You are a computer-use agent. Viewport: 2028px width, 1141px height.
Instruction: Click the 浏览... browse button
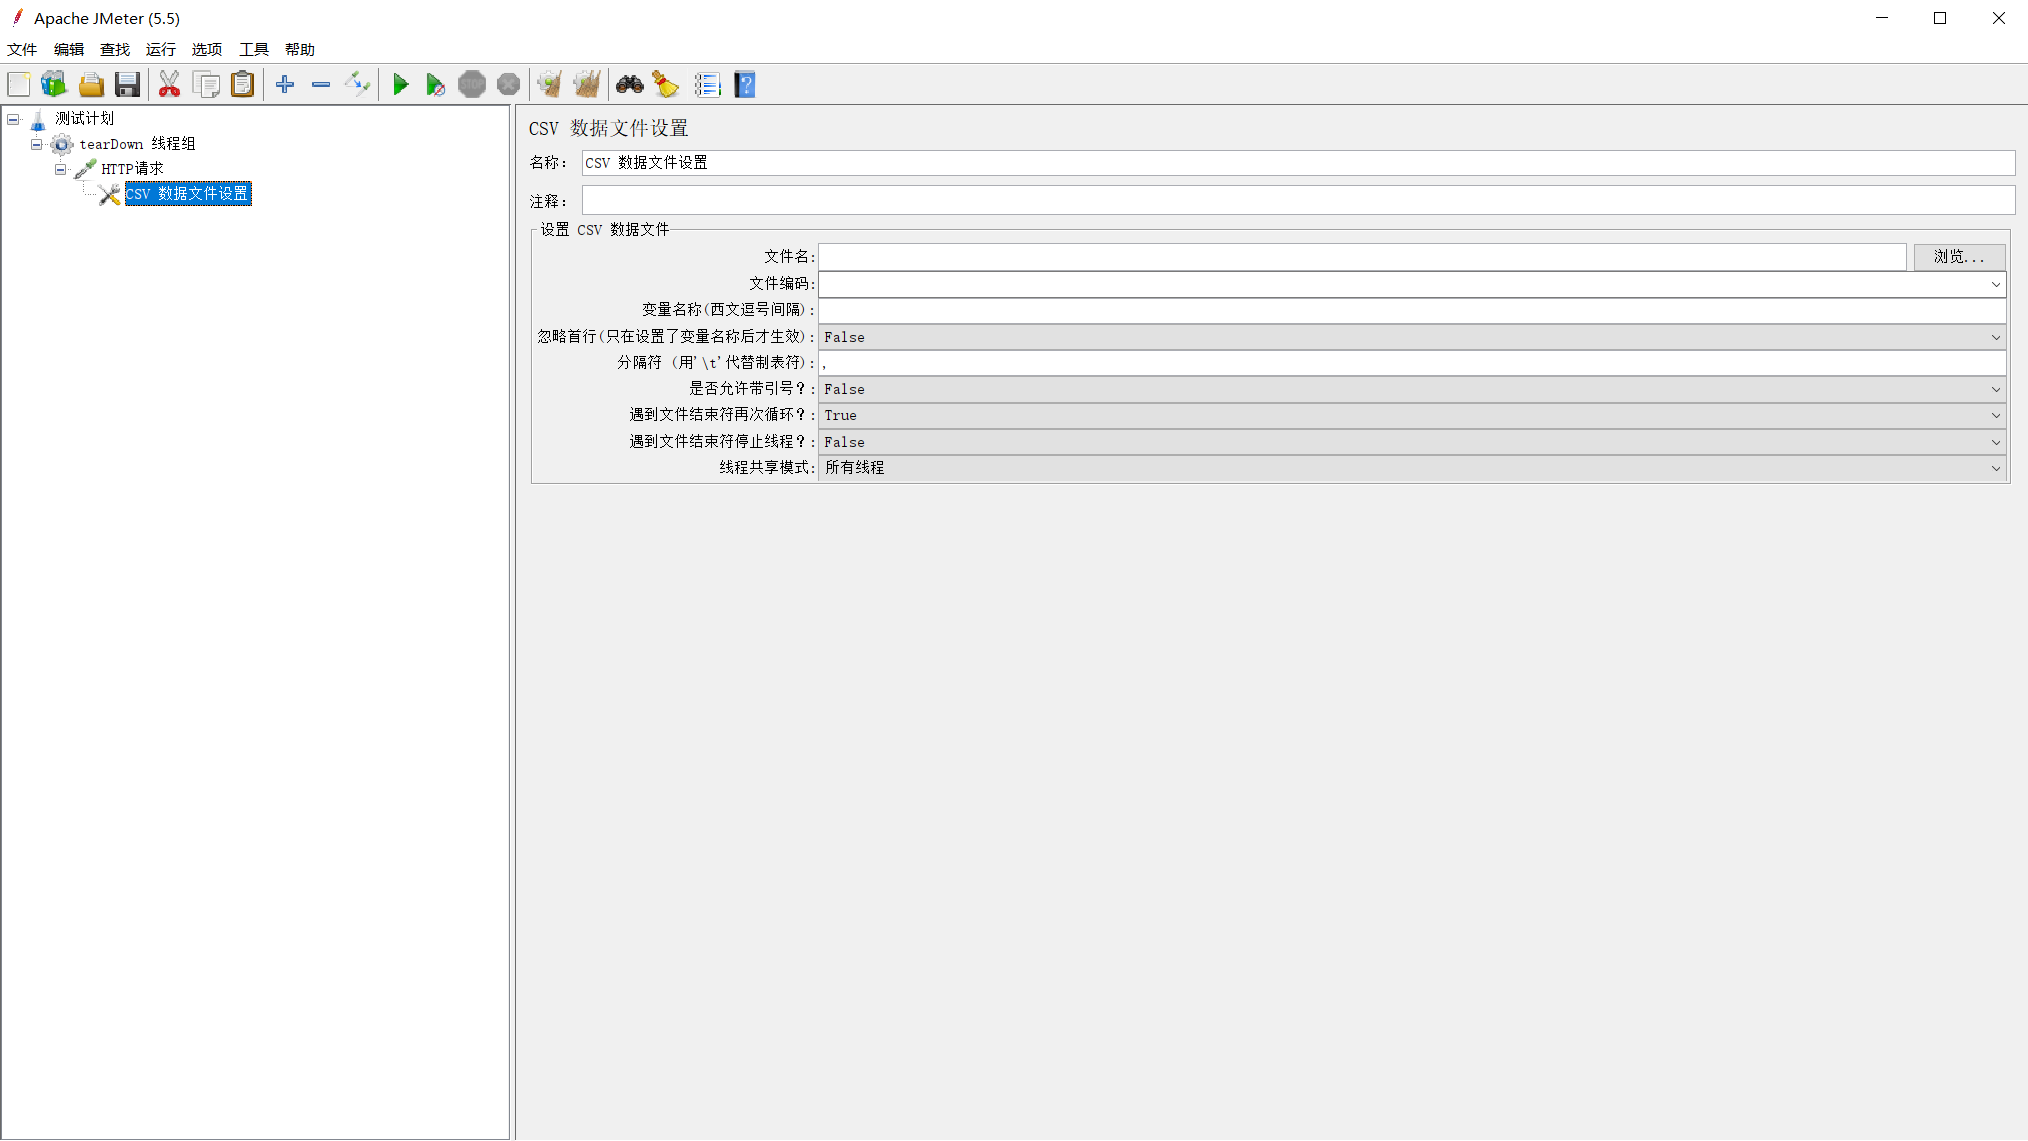point(1959,257)
